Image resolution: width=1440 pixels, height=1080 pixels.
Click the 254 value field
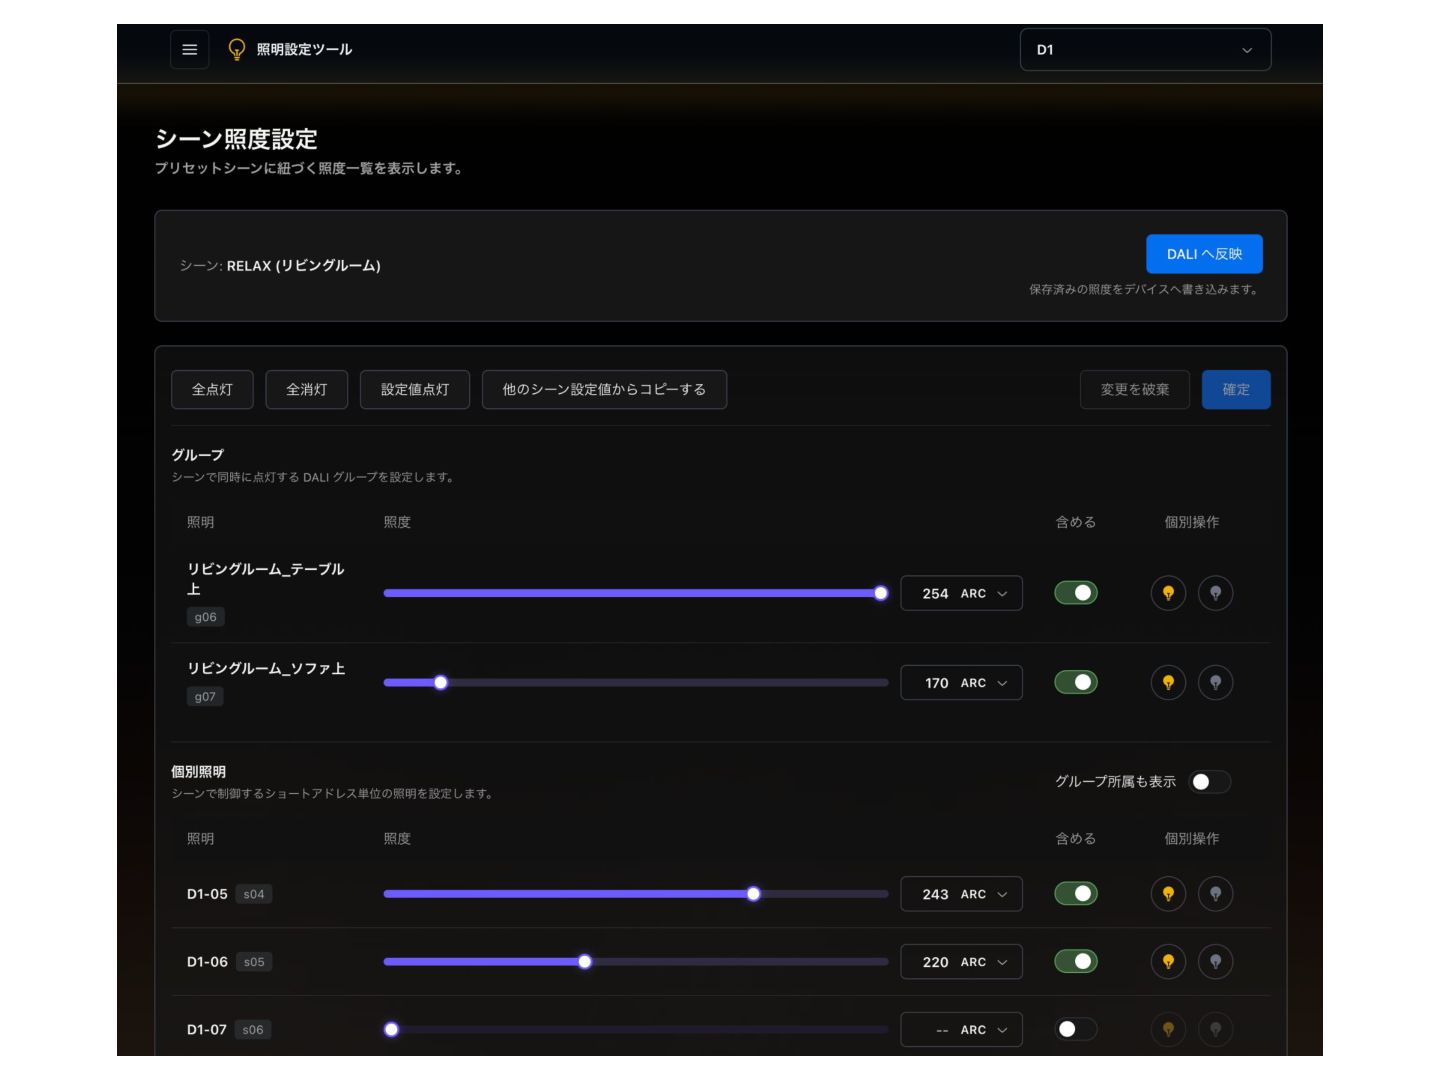click(935, 594)
